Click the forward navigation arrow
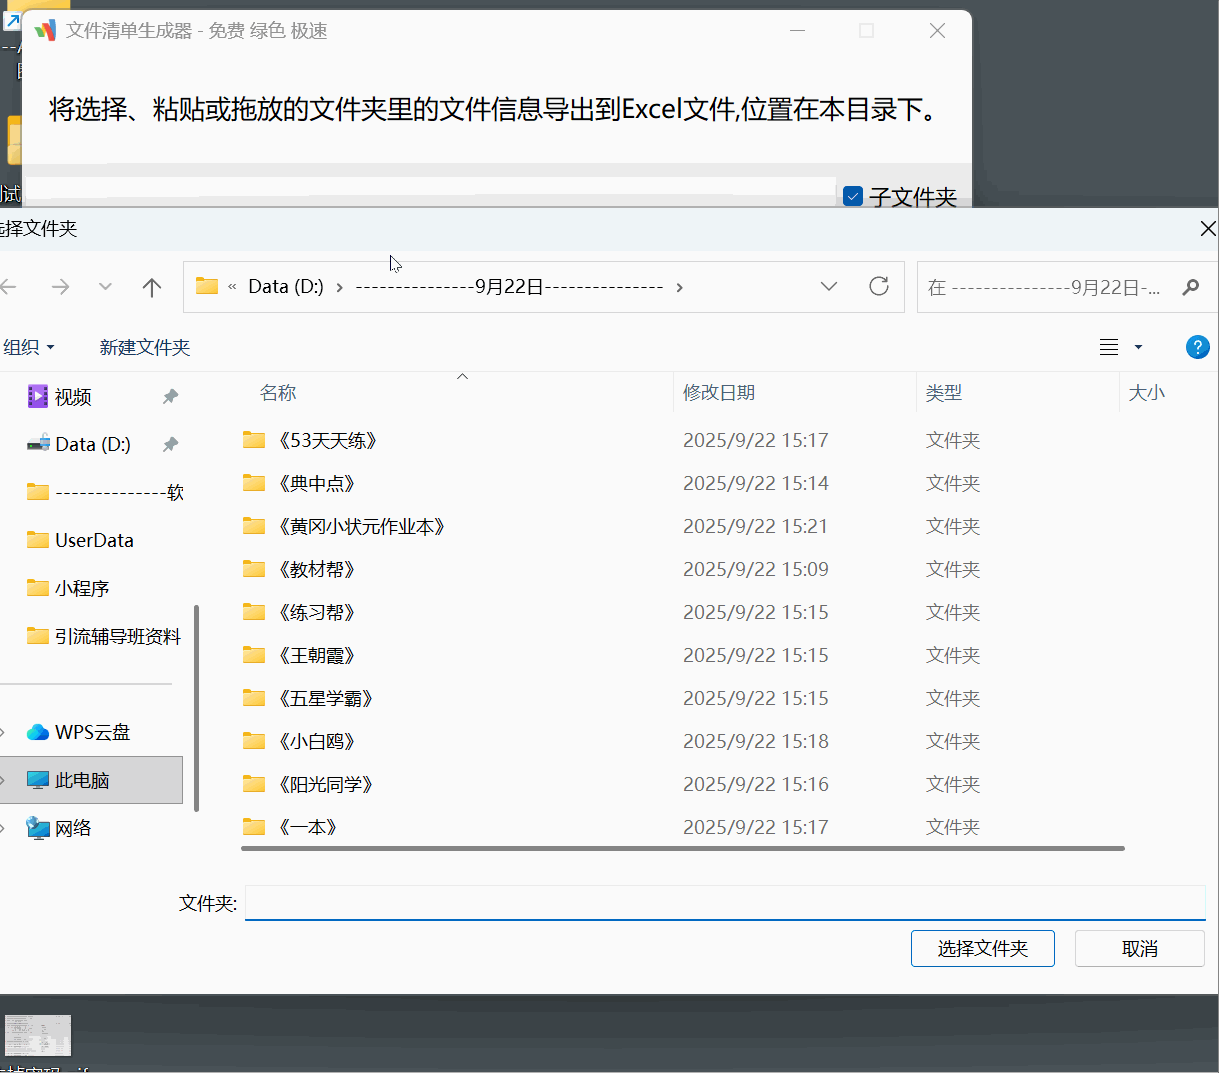 60,287
